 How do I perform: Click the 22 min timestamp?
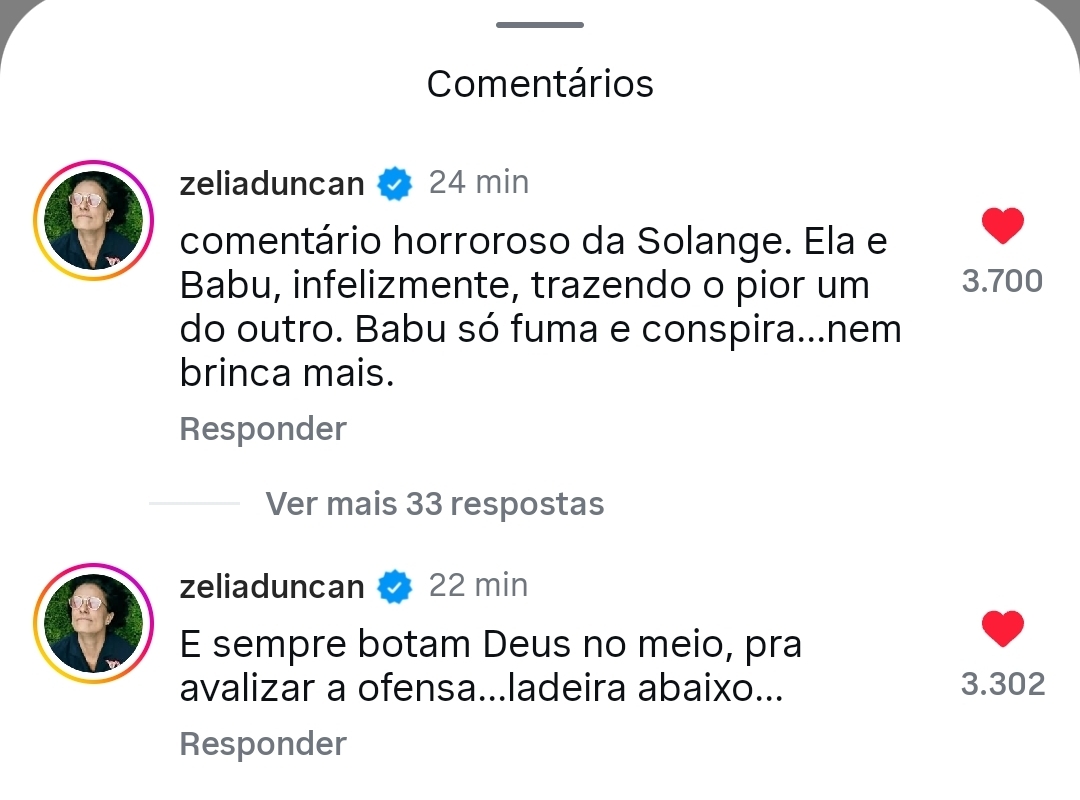(479, 585)
